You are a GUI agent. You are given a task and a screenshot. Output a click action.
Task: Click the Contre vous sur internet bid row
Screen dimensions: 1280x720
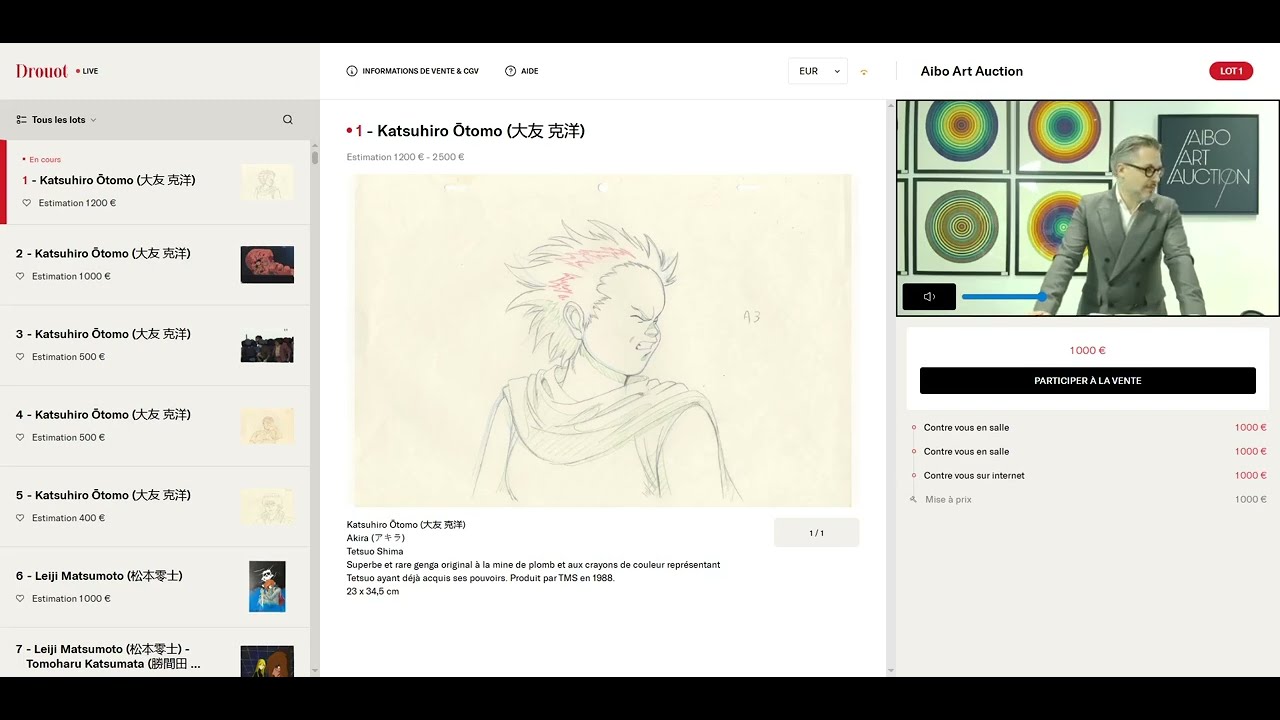point(1087,476)
